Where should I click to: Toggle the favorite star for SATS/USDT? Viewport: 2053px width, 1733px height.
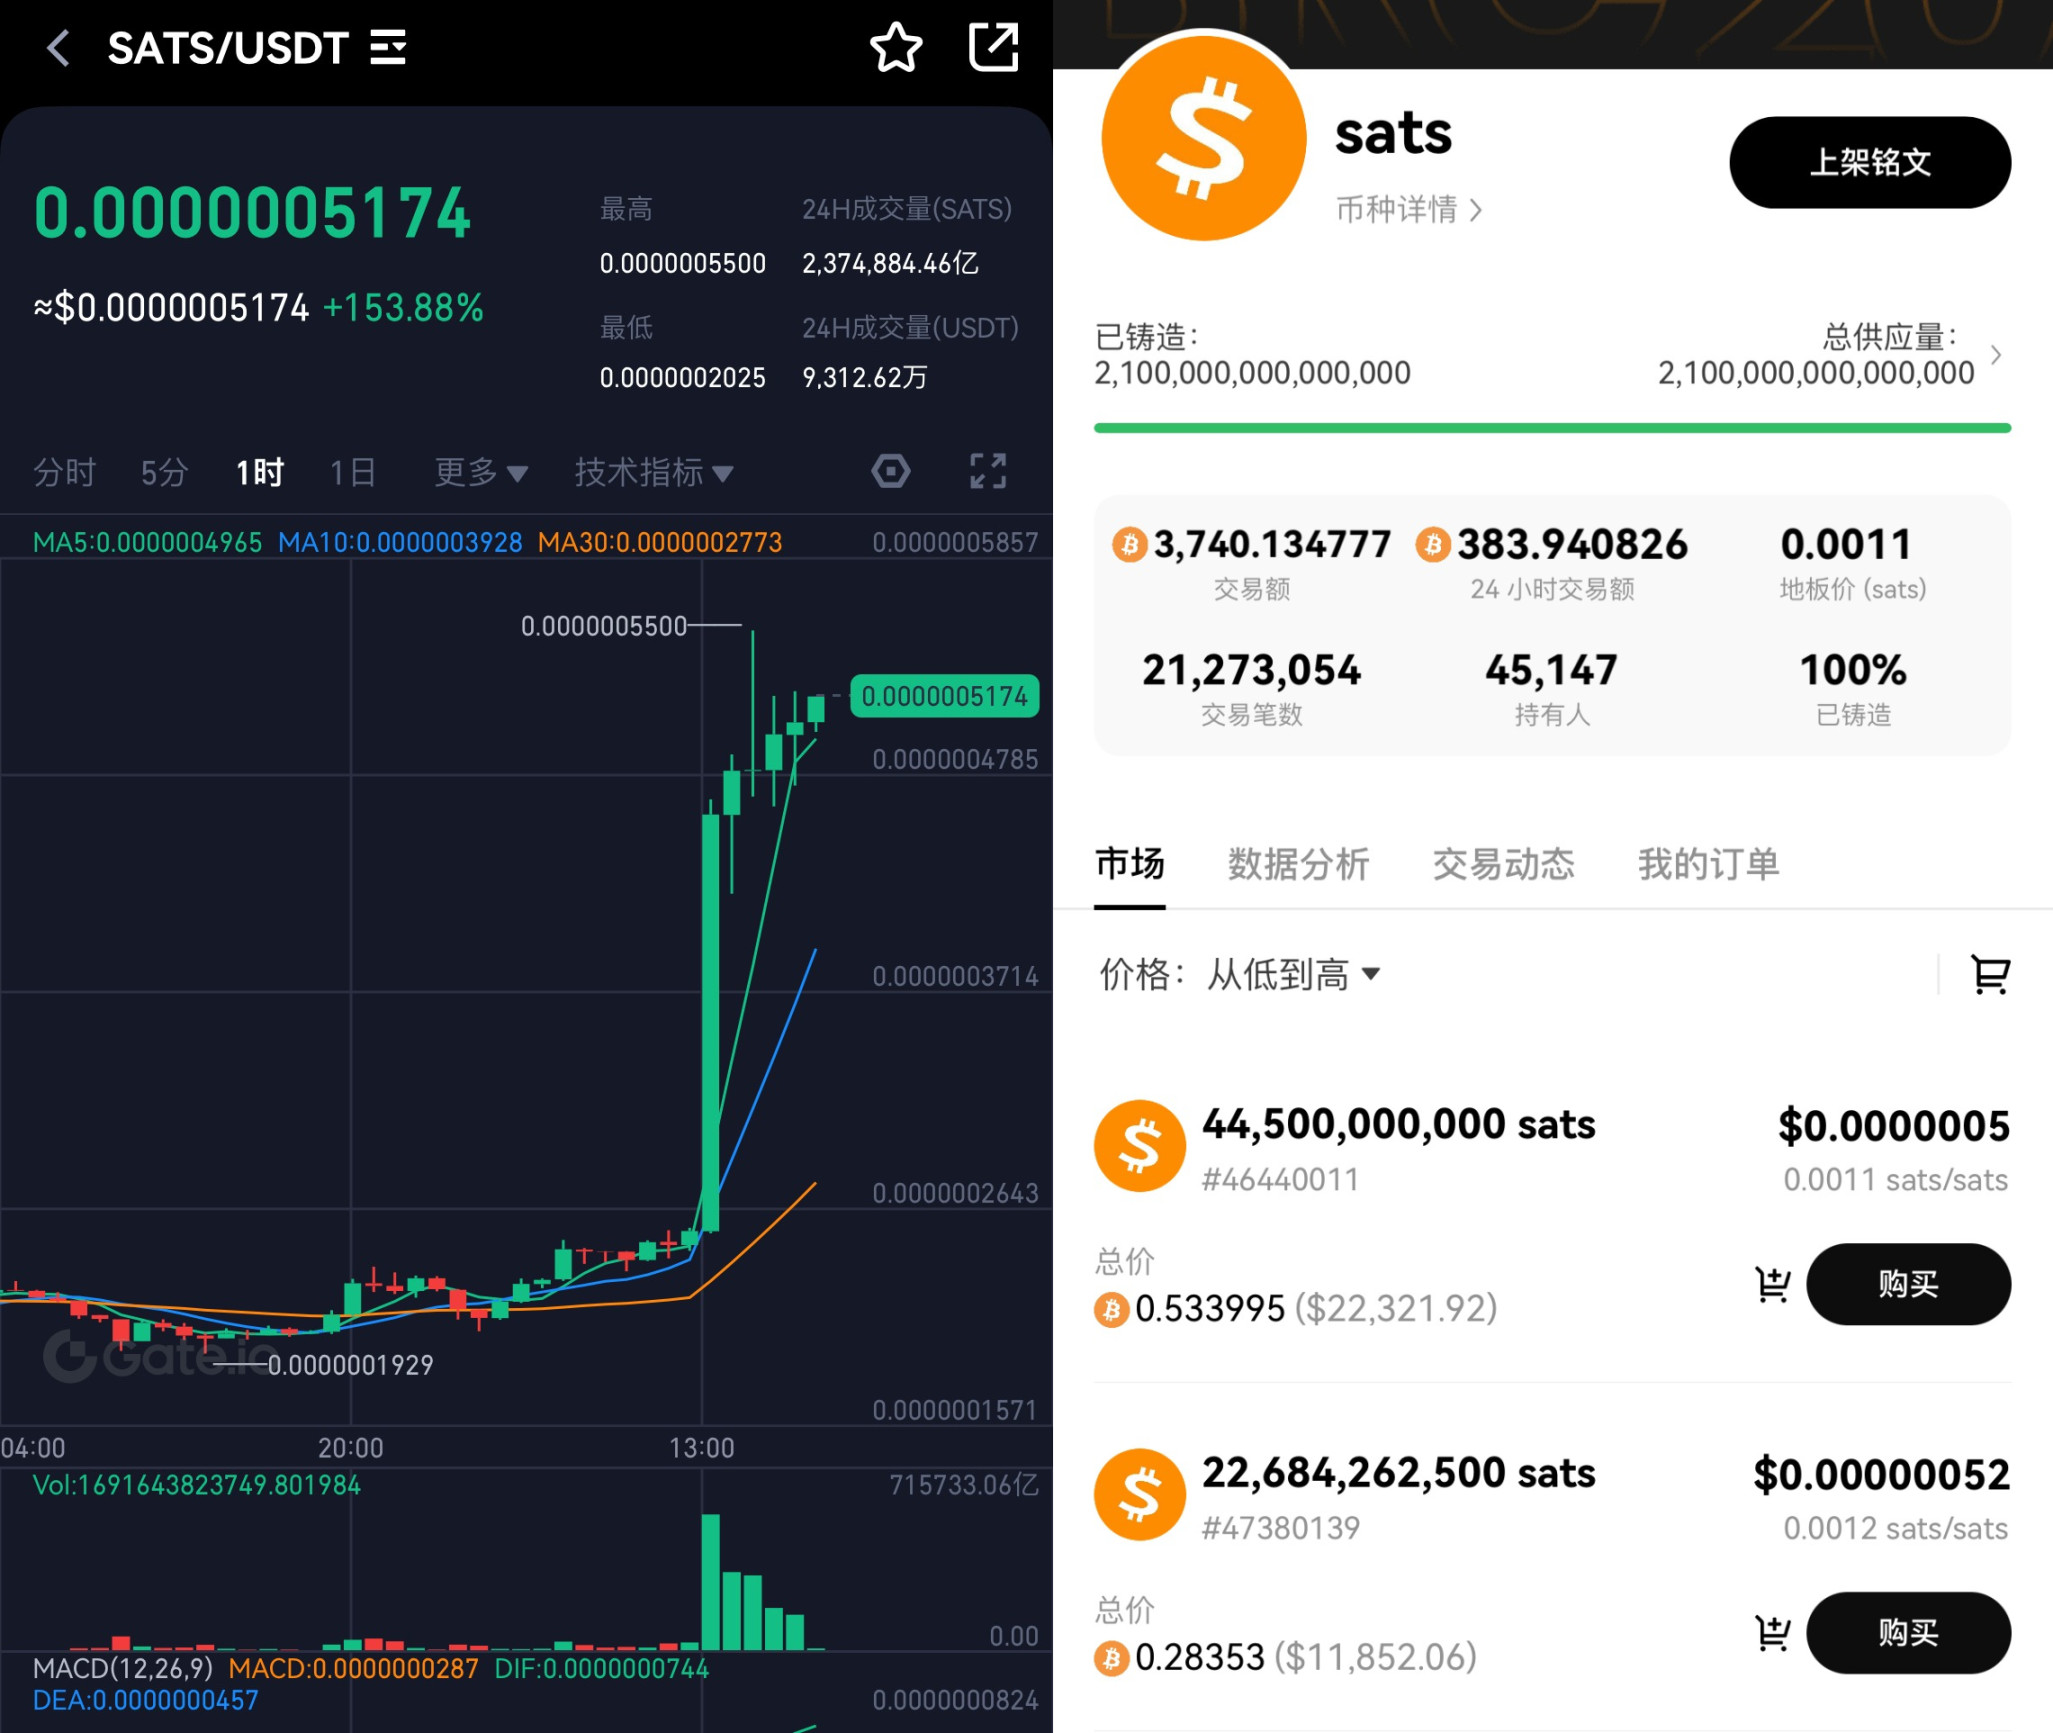click(x=895, y=46)
